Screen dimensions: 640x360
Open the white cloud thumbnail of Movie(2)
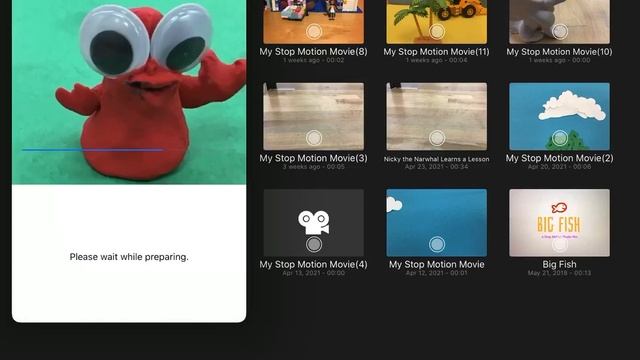point(559,116)
